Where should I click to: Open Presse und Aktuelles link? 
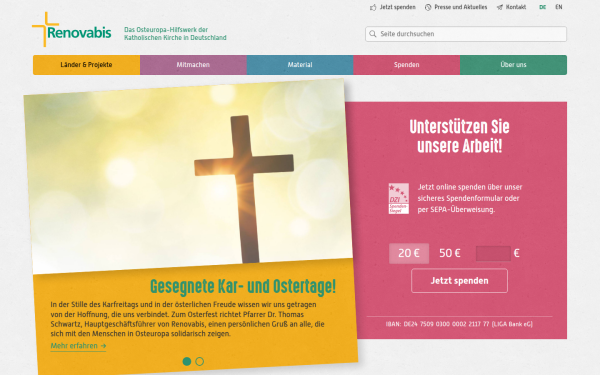click(x=460, y=7)
